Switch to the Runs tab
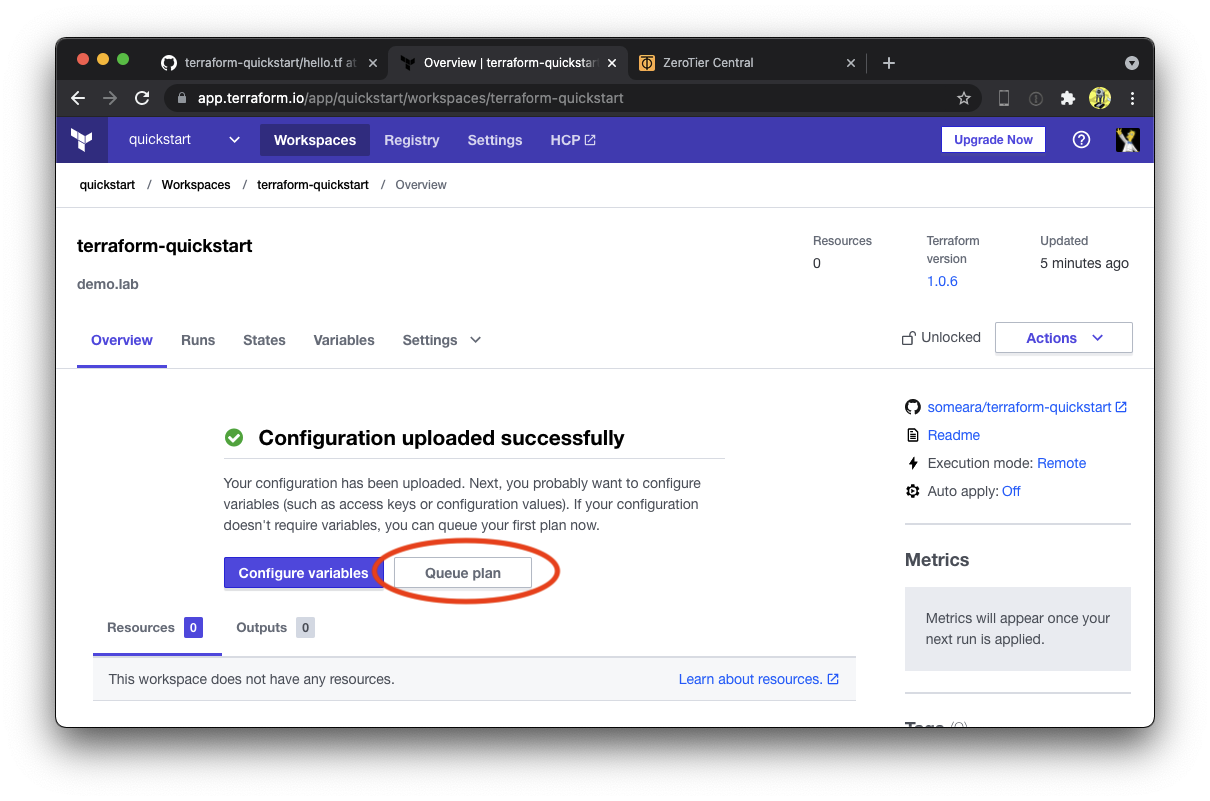The width and height of the screenshot is (1210, 801). coord(198,340)
